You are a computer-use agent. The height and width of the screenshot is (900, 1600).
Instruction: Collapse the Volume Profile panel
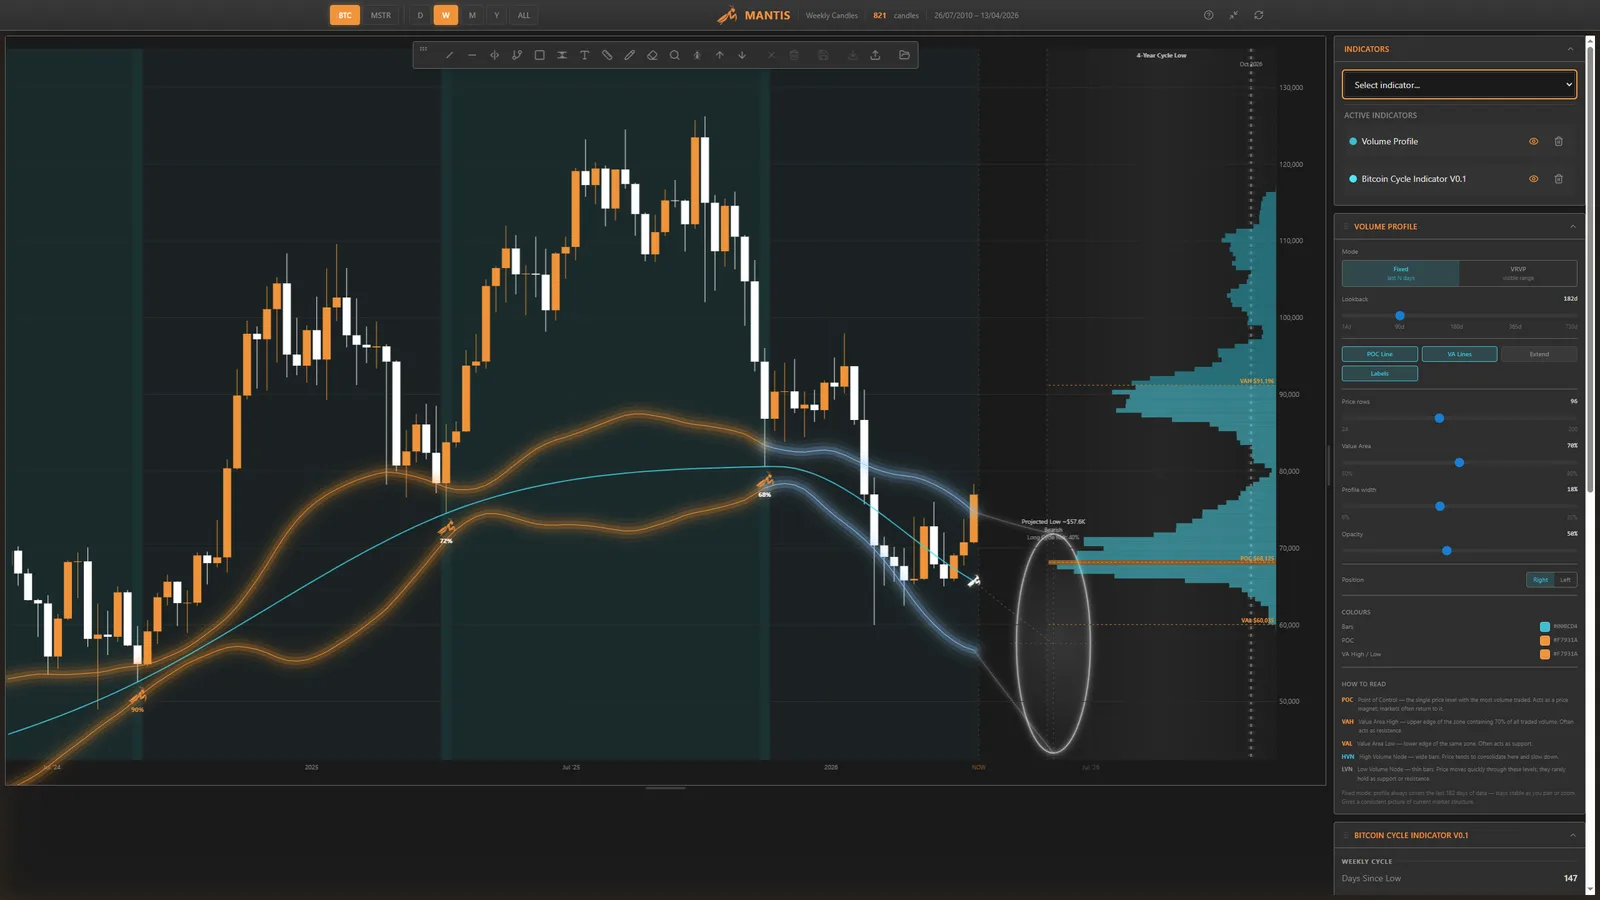pyautogui.click(x=1572, y=226)
